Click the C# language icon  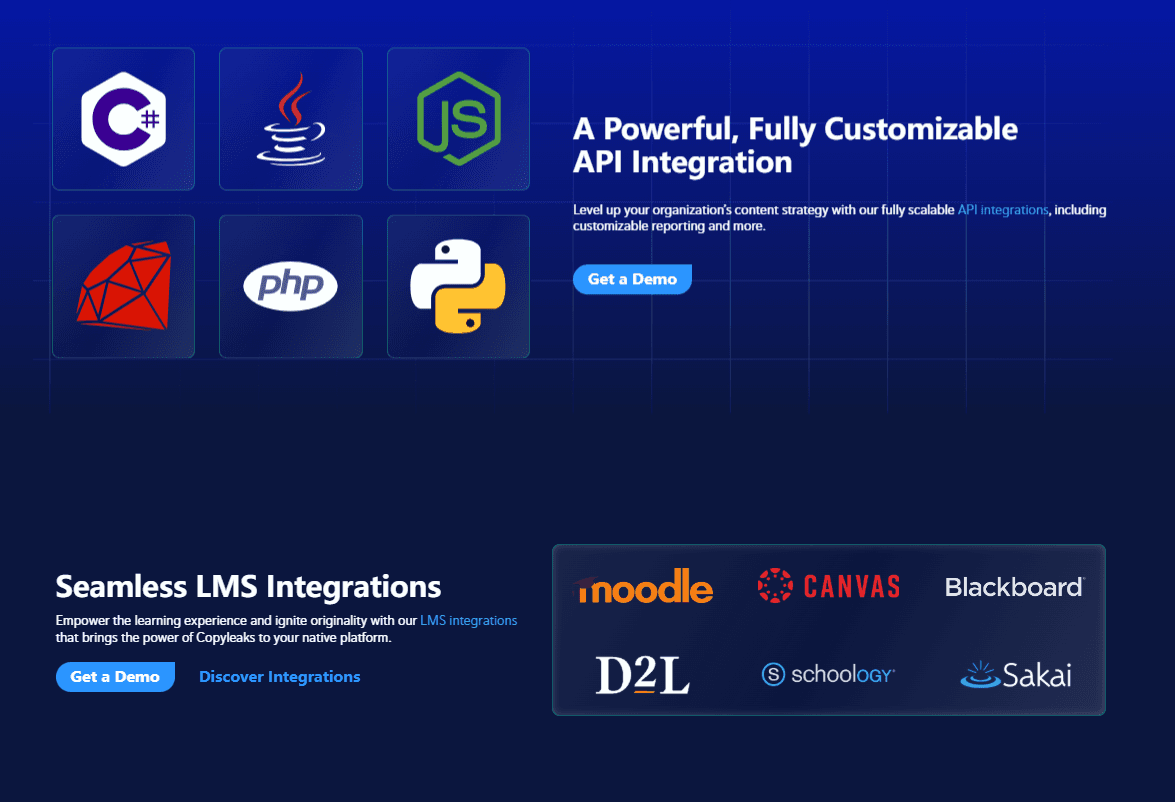pos(123,119)
